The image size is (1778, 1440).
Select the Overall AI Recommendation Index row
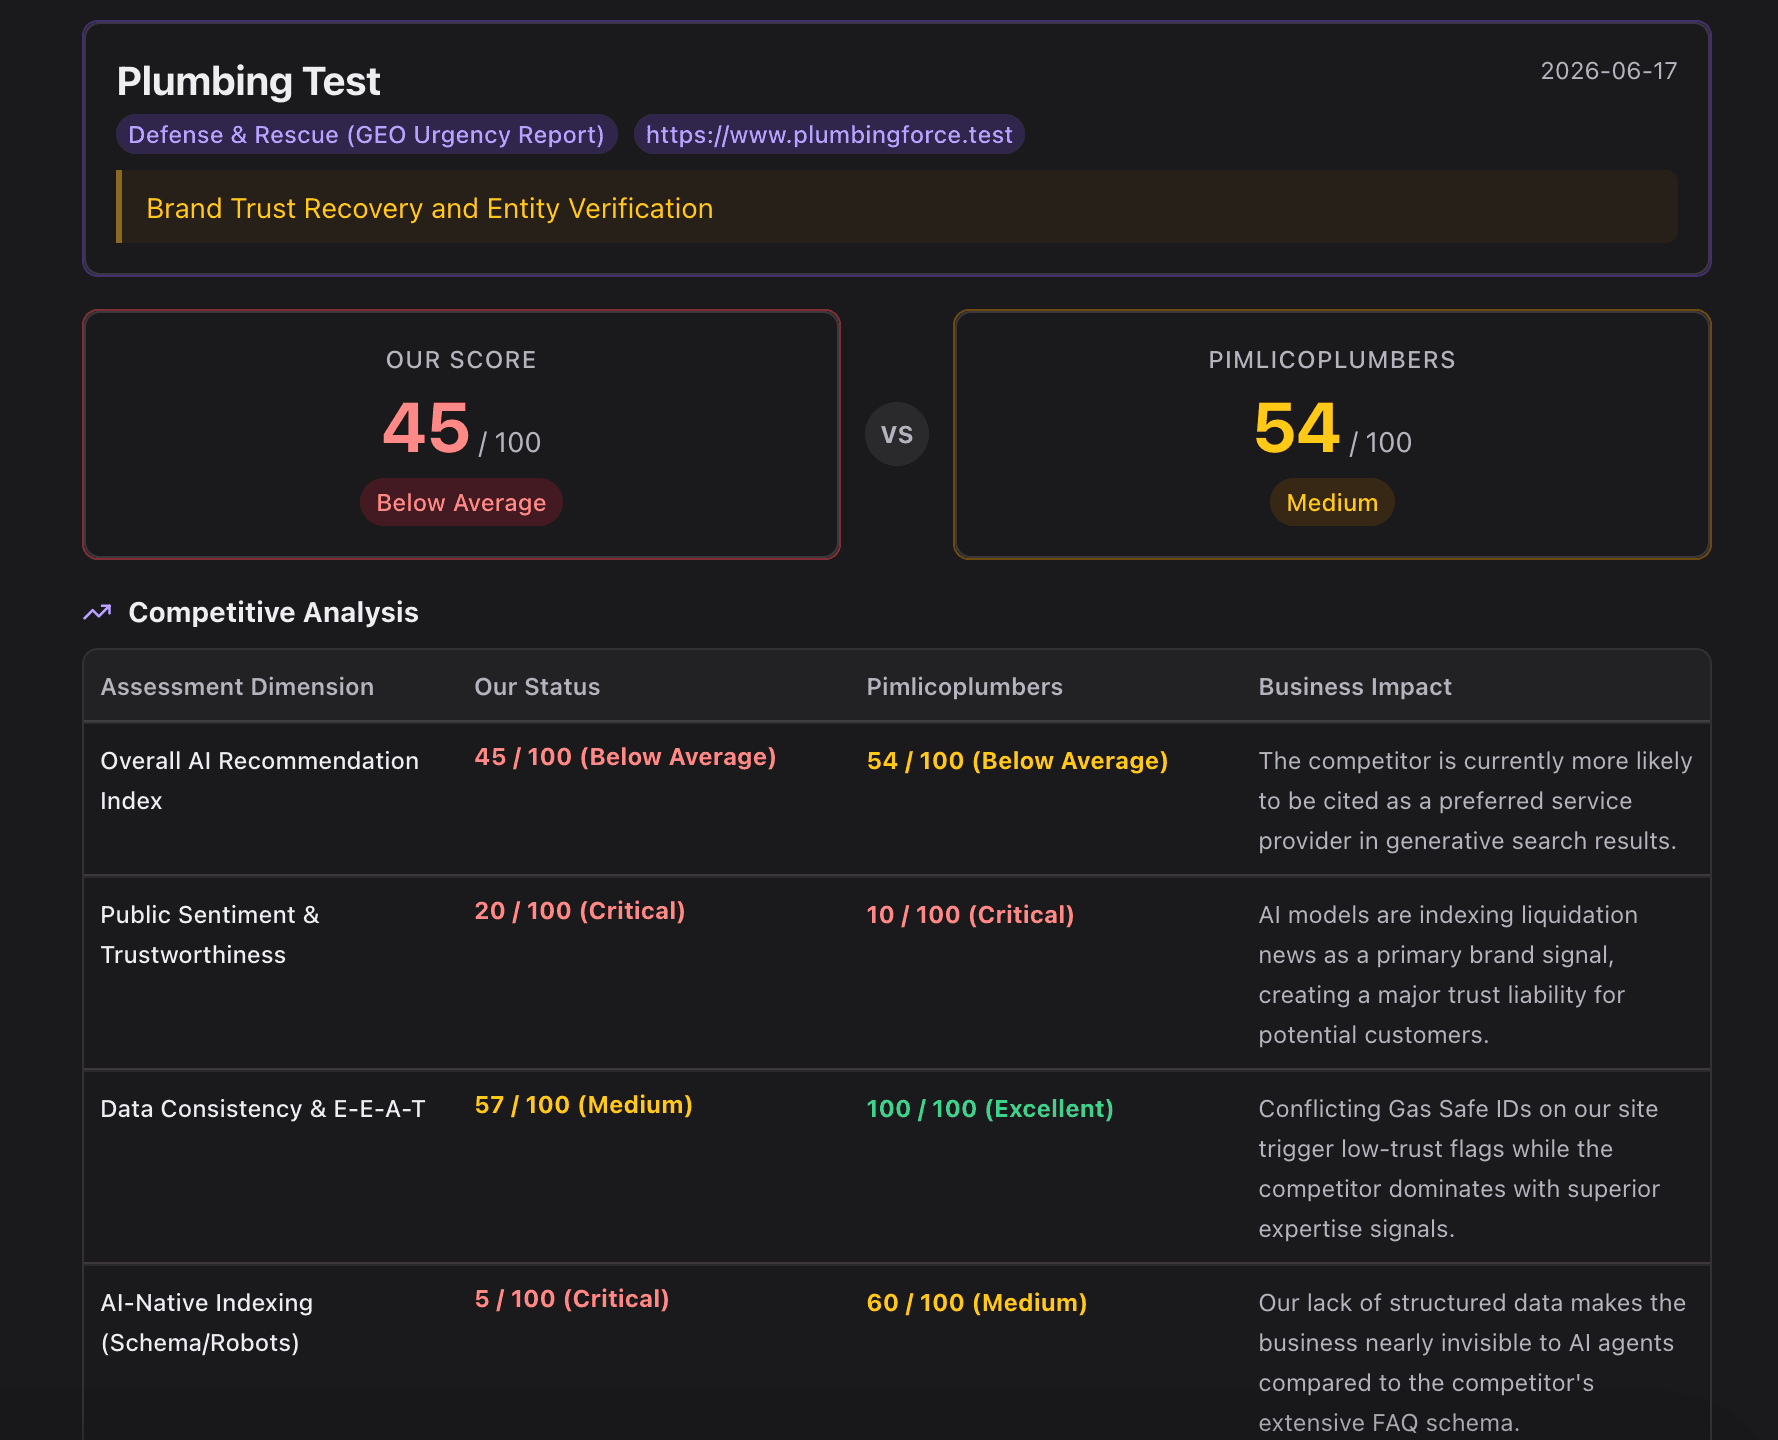pos(897,799)
